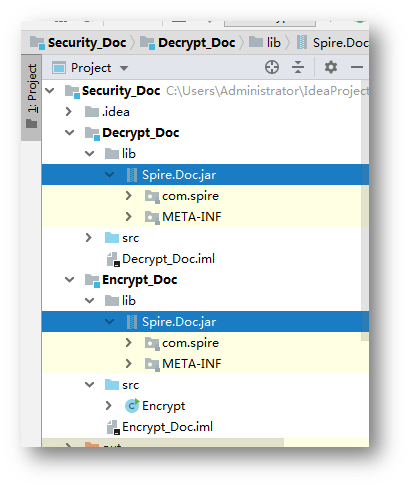Expand the .idea folder
This screenshot has width=411, height=489.
(69, 112)
